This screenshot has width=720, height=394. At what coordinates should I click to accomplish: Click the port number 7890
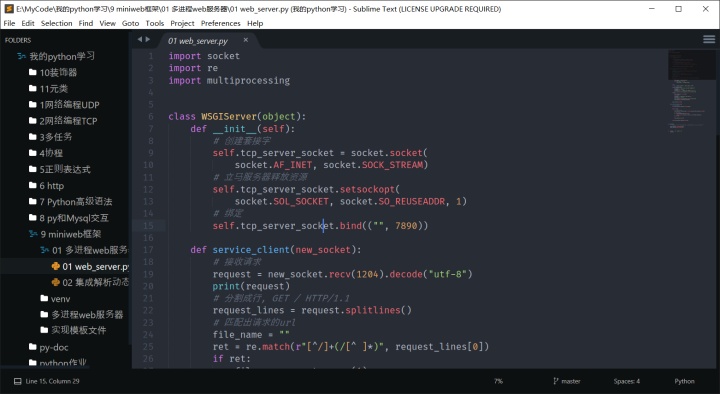coord(406,225)
